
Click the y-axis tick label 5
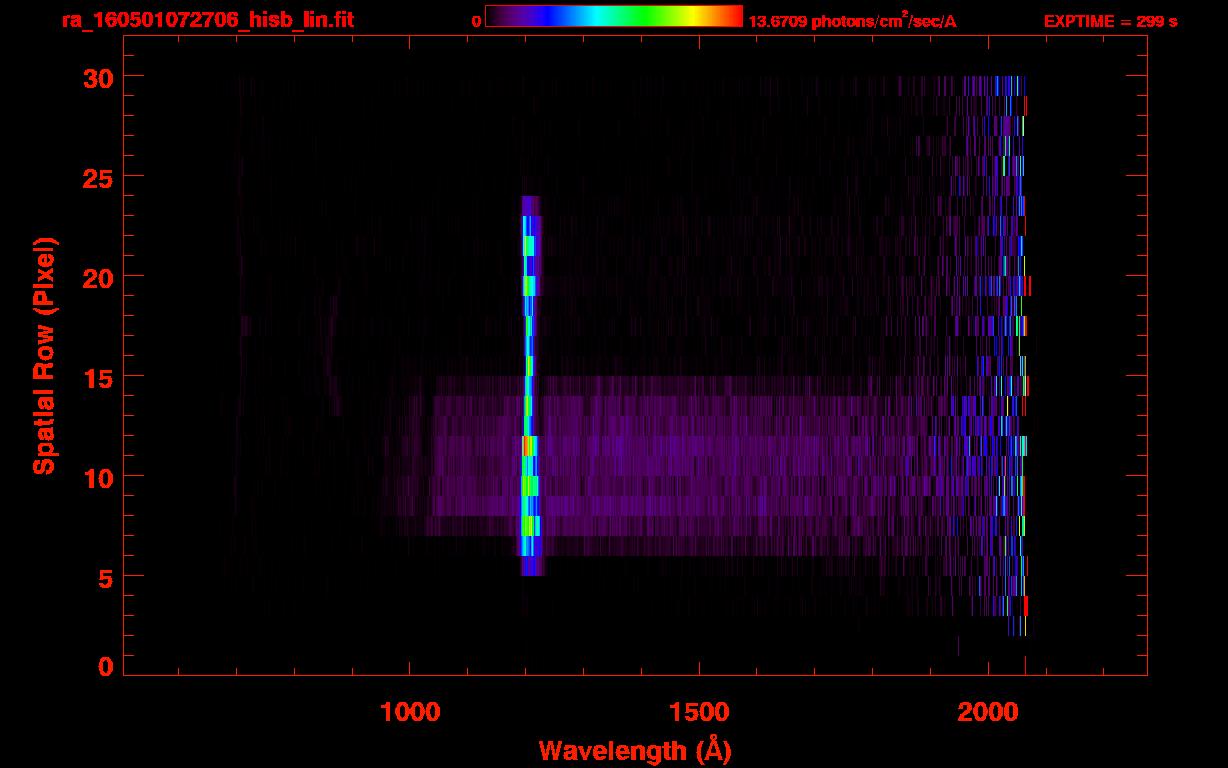pyautogui.click(x=104, y=577)
